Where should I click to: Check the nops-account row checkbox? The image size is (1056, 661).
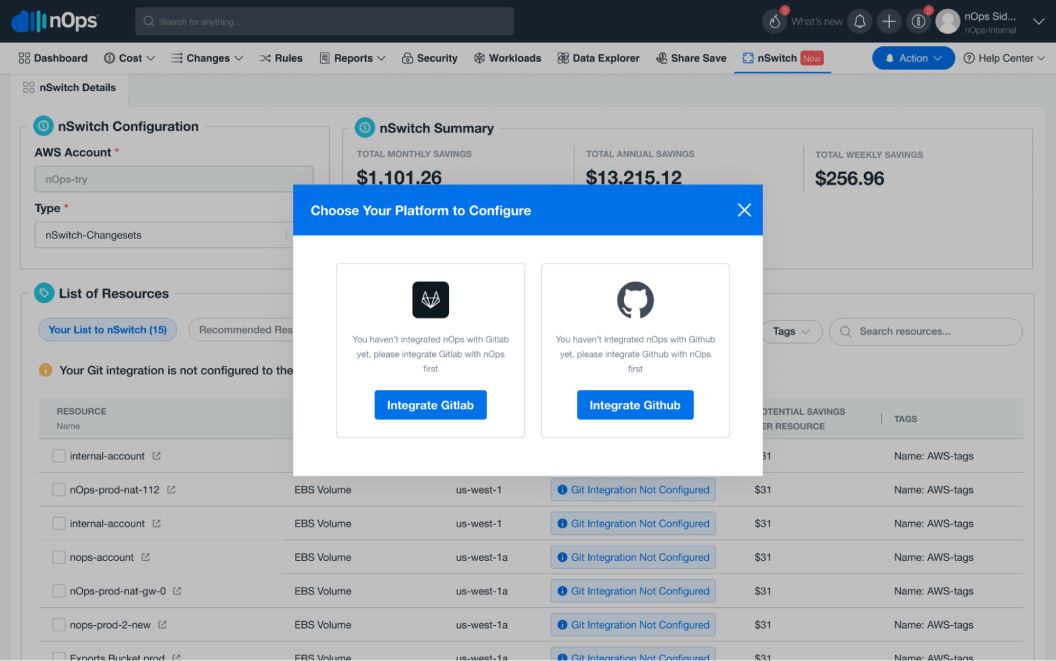tap(59, 557)
